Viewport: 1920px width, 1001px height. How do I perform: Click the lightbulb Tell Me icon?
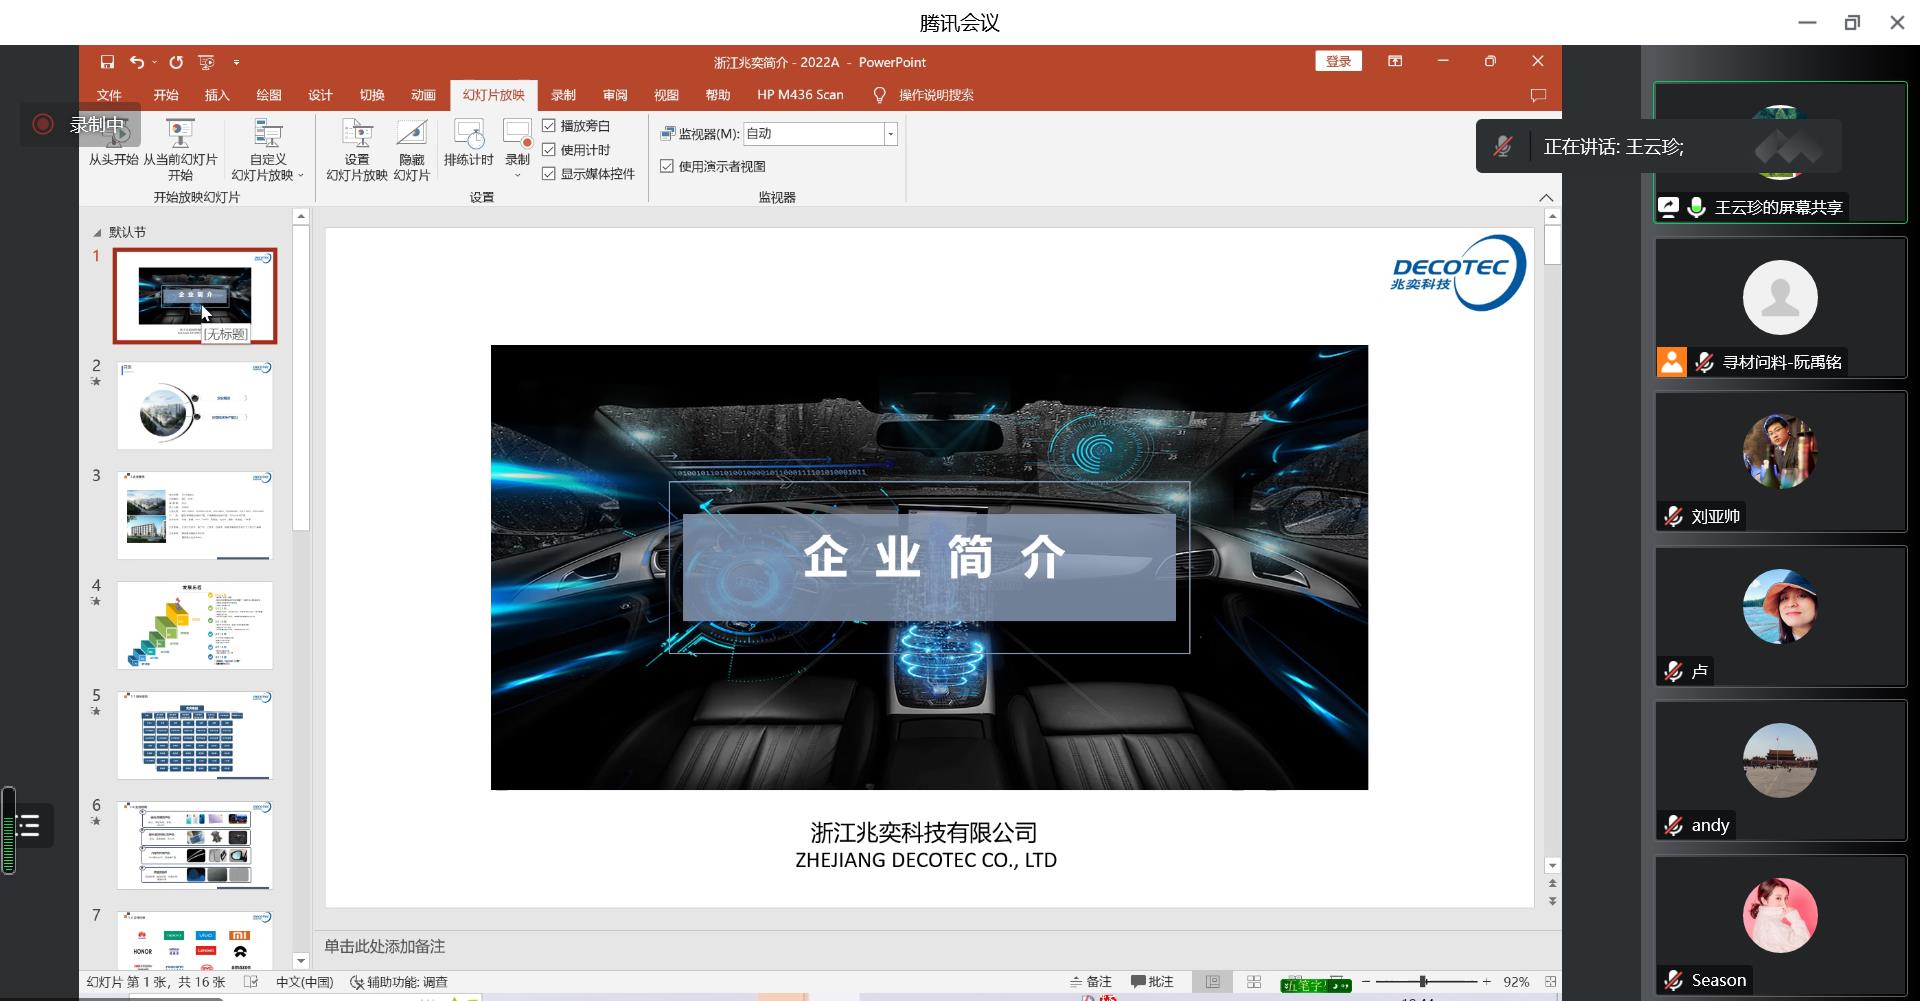pos(880,95)
